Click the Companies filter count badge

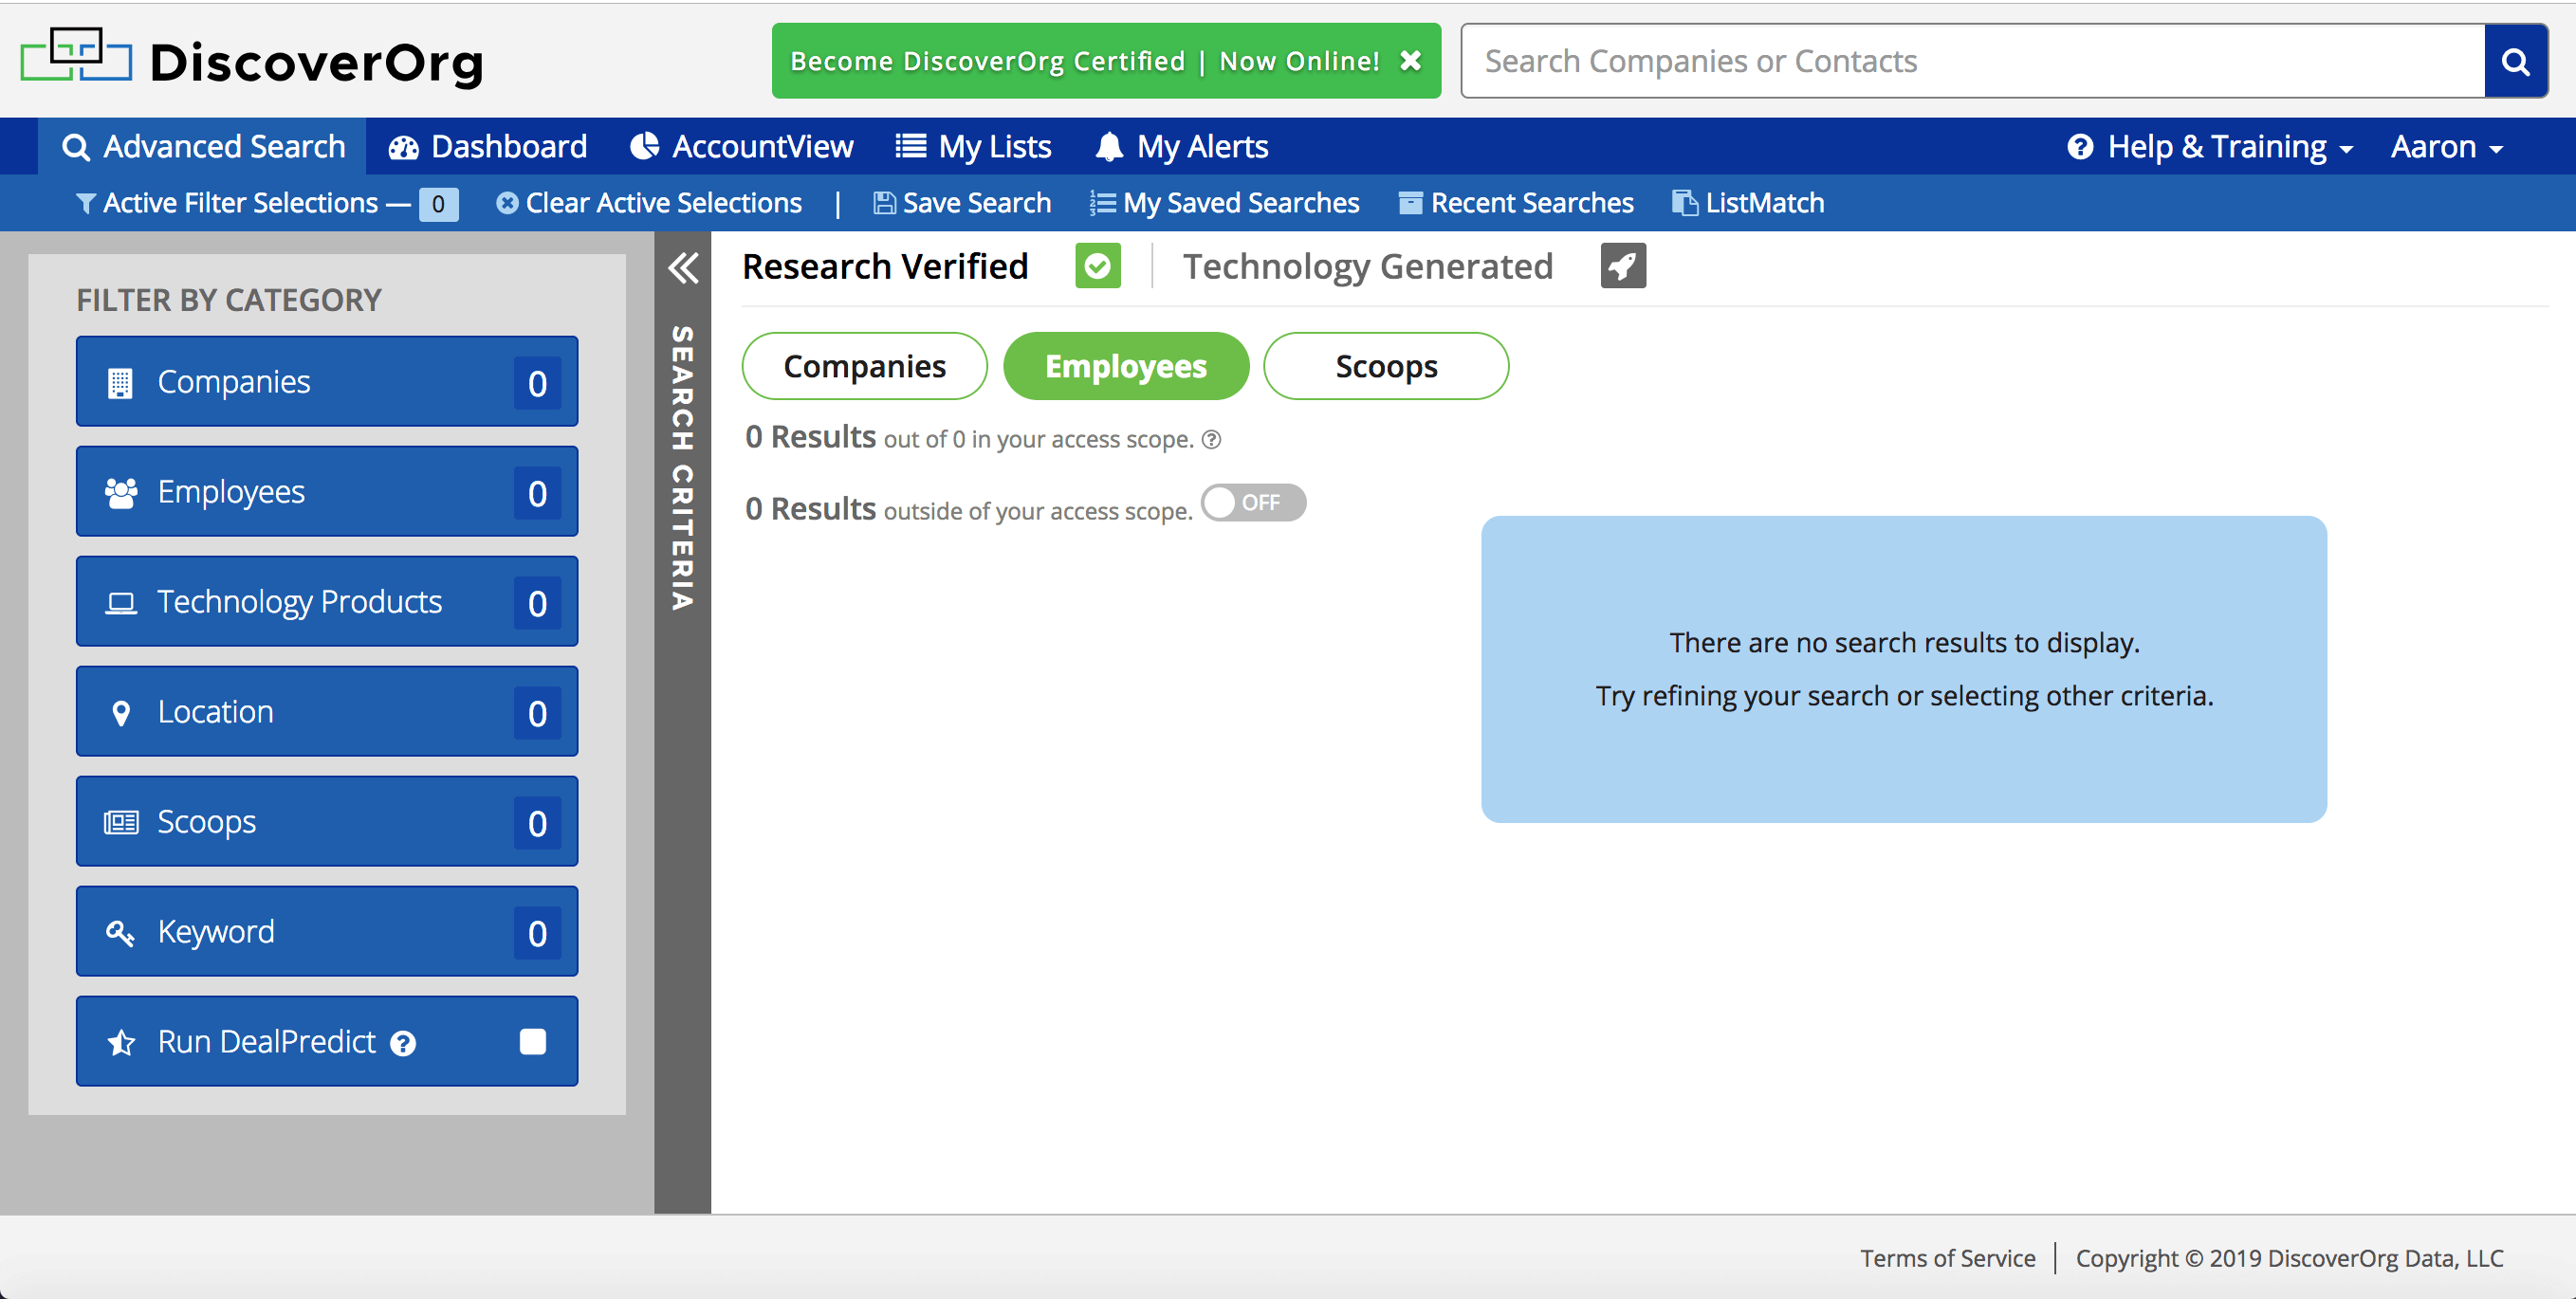point(537,384)
